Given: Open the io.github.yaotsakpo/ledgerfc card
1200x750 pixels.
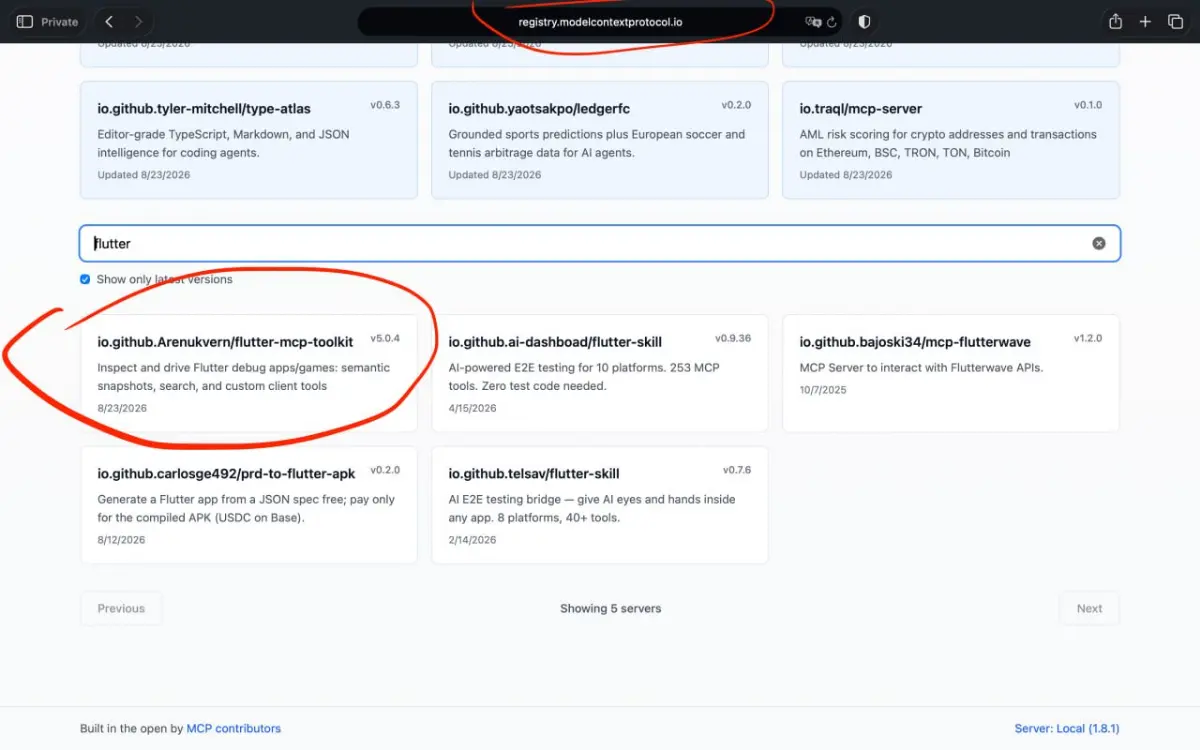Looking at the screenshot, I should tap(600, 140).
